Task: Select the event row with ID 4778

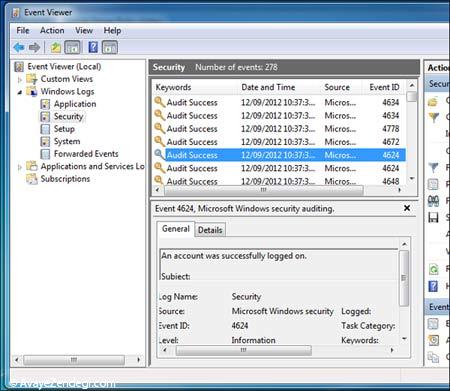Action: click(x=279, y=129)
